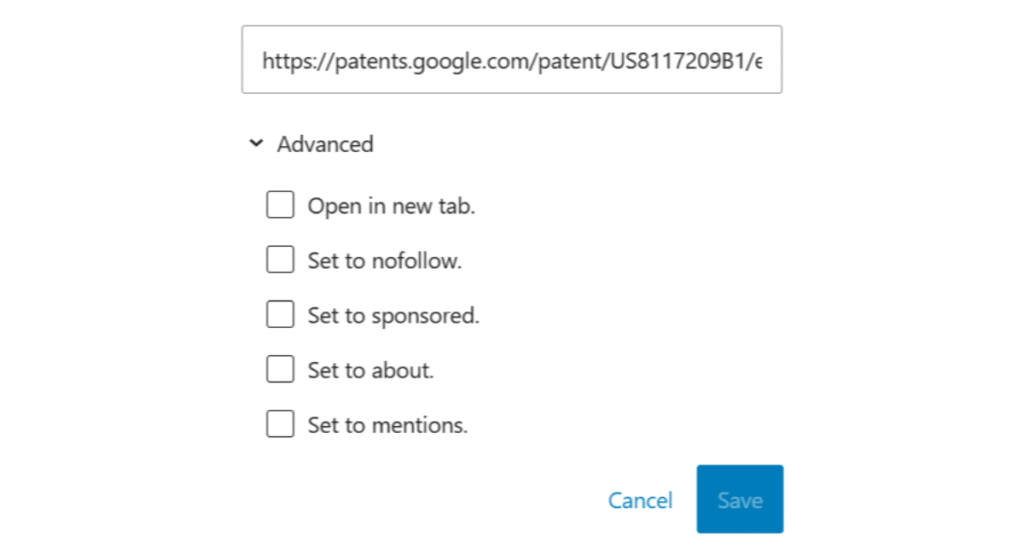The width and height of the screenshot is (1024, 555).
Task: Focus the link URL input field
Action: coord(511,60)
